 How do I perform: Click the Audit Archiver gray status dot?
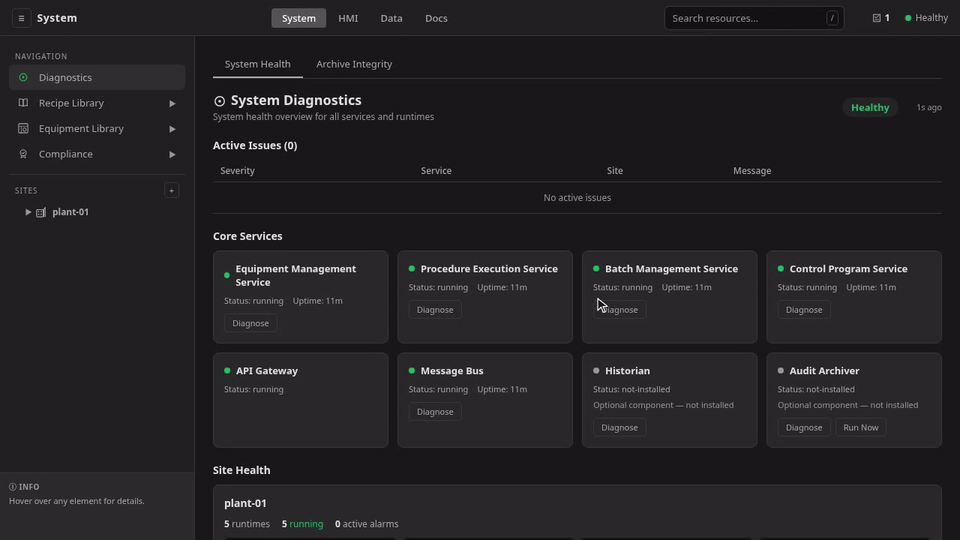(x=781, y=370)
